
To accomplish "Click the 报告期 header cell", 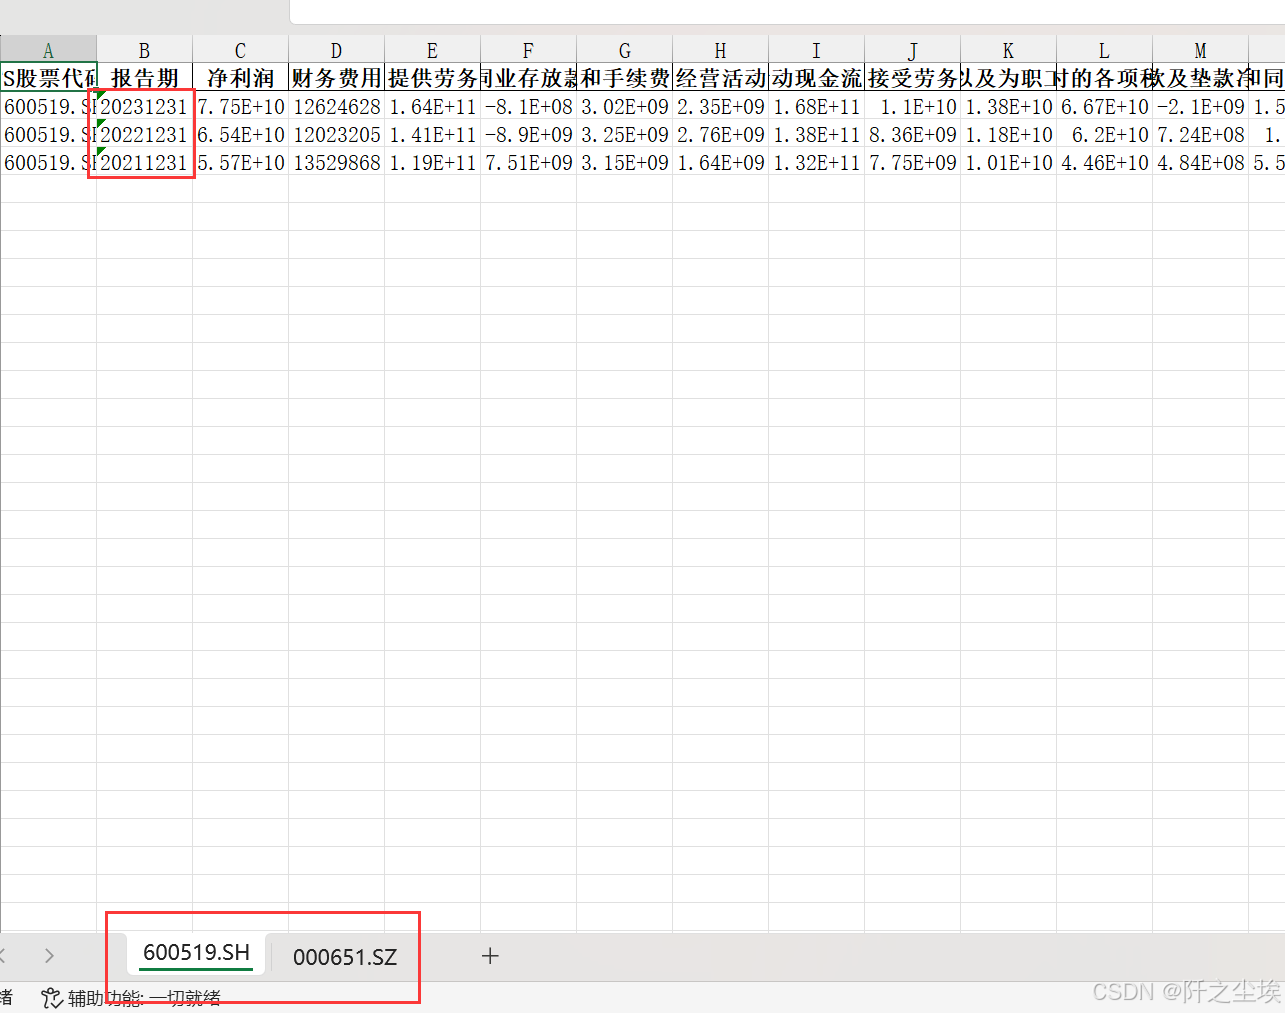I will (x=144, y=78).
